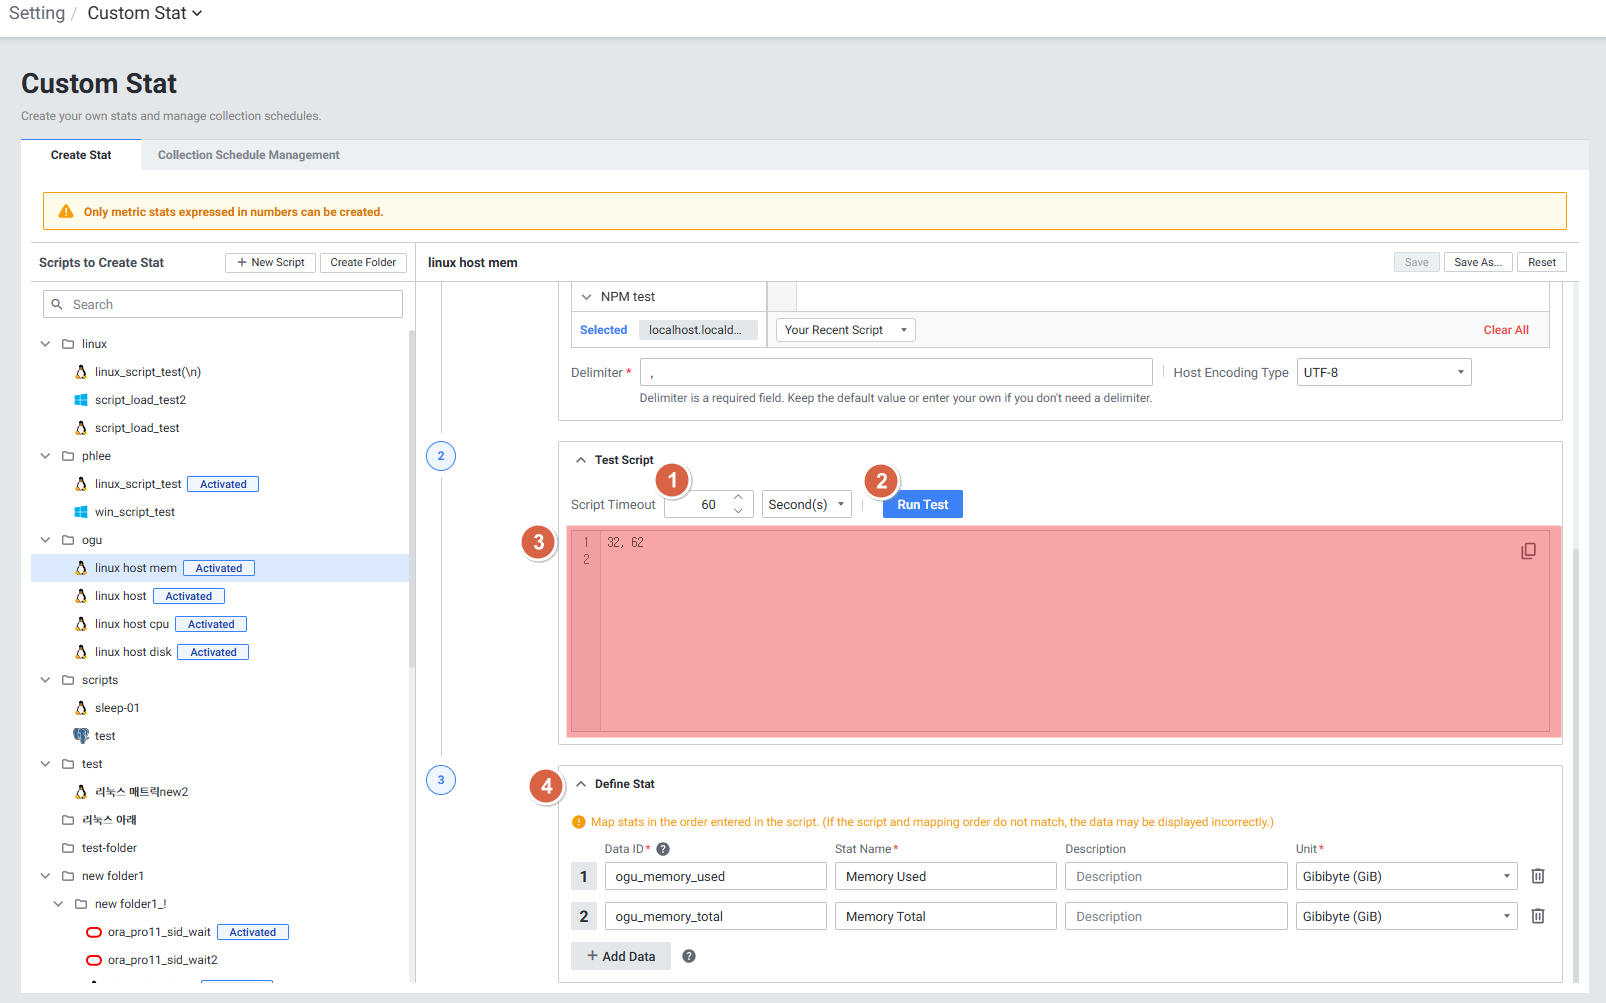
Task: Click the Run Test button
Action: 922,505
